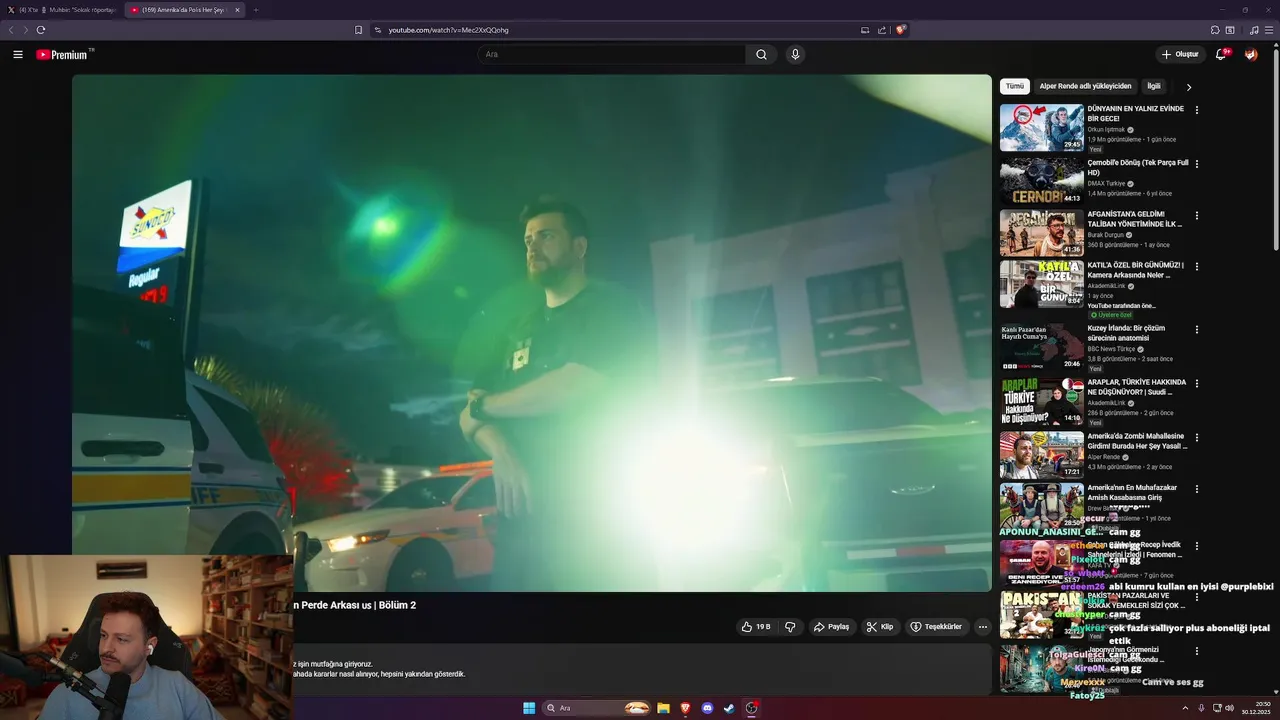Open Windows Start menu
This screenshot has width=1280, height=720.
pyautogui.click(x=529, y=708)
